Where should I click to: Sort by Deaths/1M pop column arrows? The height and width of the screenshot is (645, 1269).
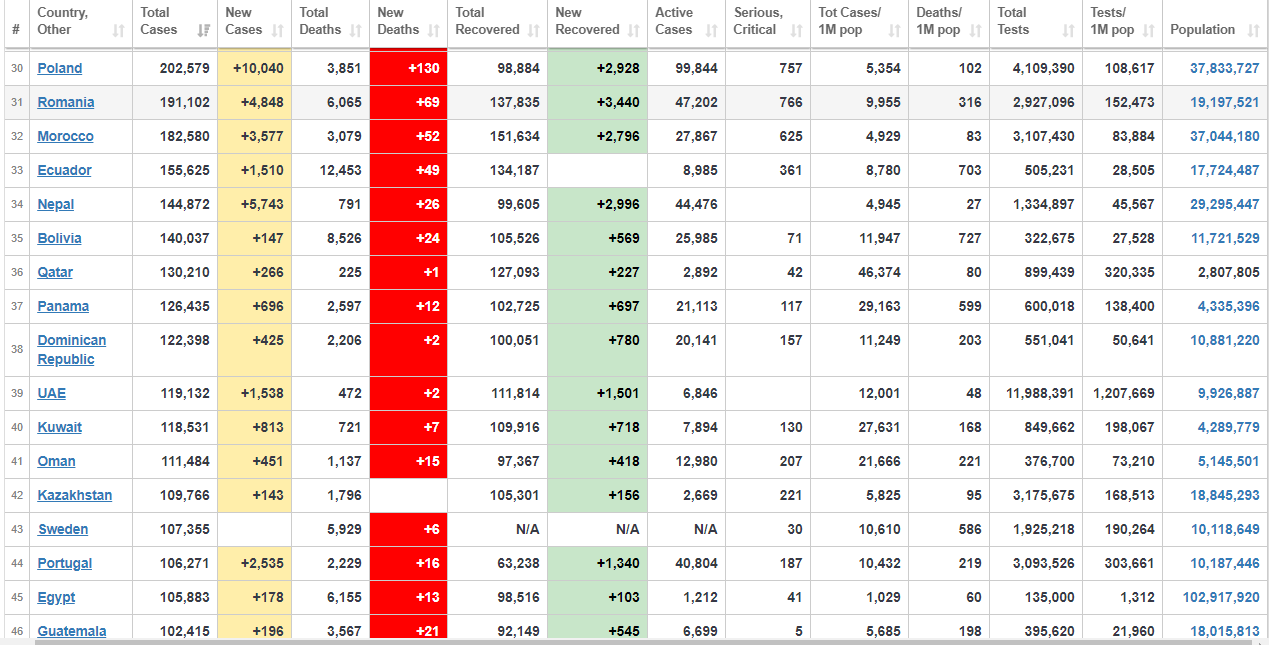pyautogui.click(x=977, y=31)
